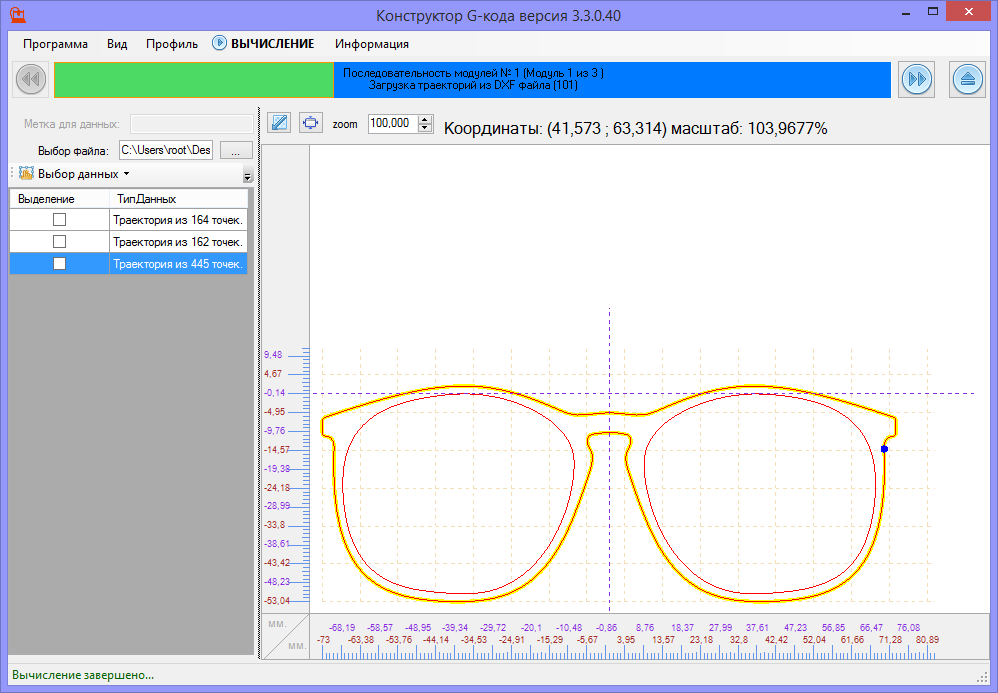
Task: Click the ВЫЧИСЛЕНИЕ play icon
Action: 220,44
